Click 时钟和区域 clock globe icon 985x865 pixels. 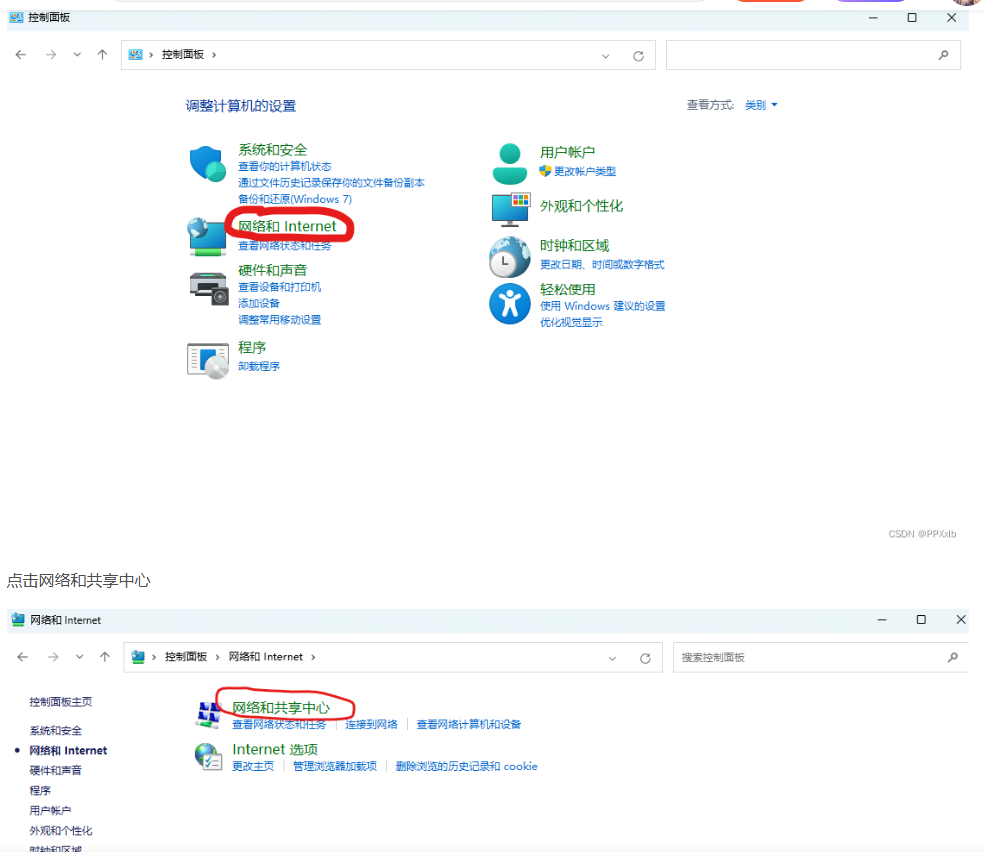pos(509,257)
